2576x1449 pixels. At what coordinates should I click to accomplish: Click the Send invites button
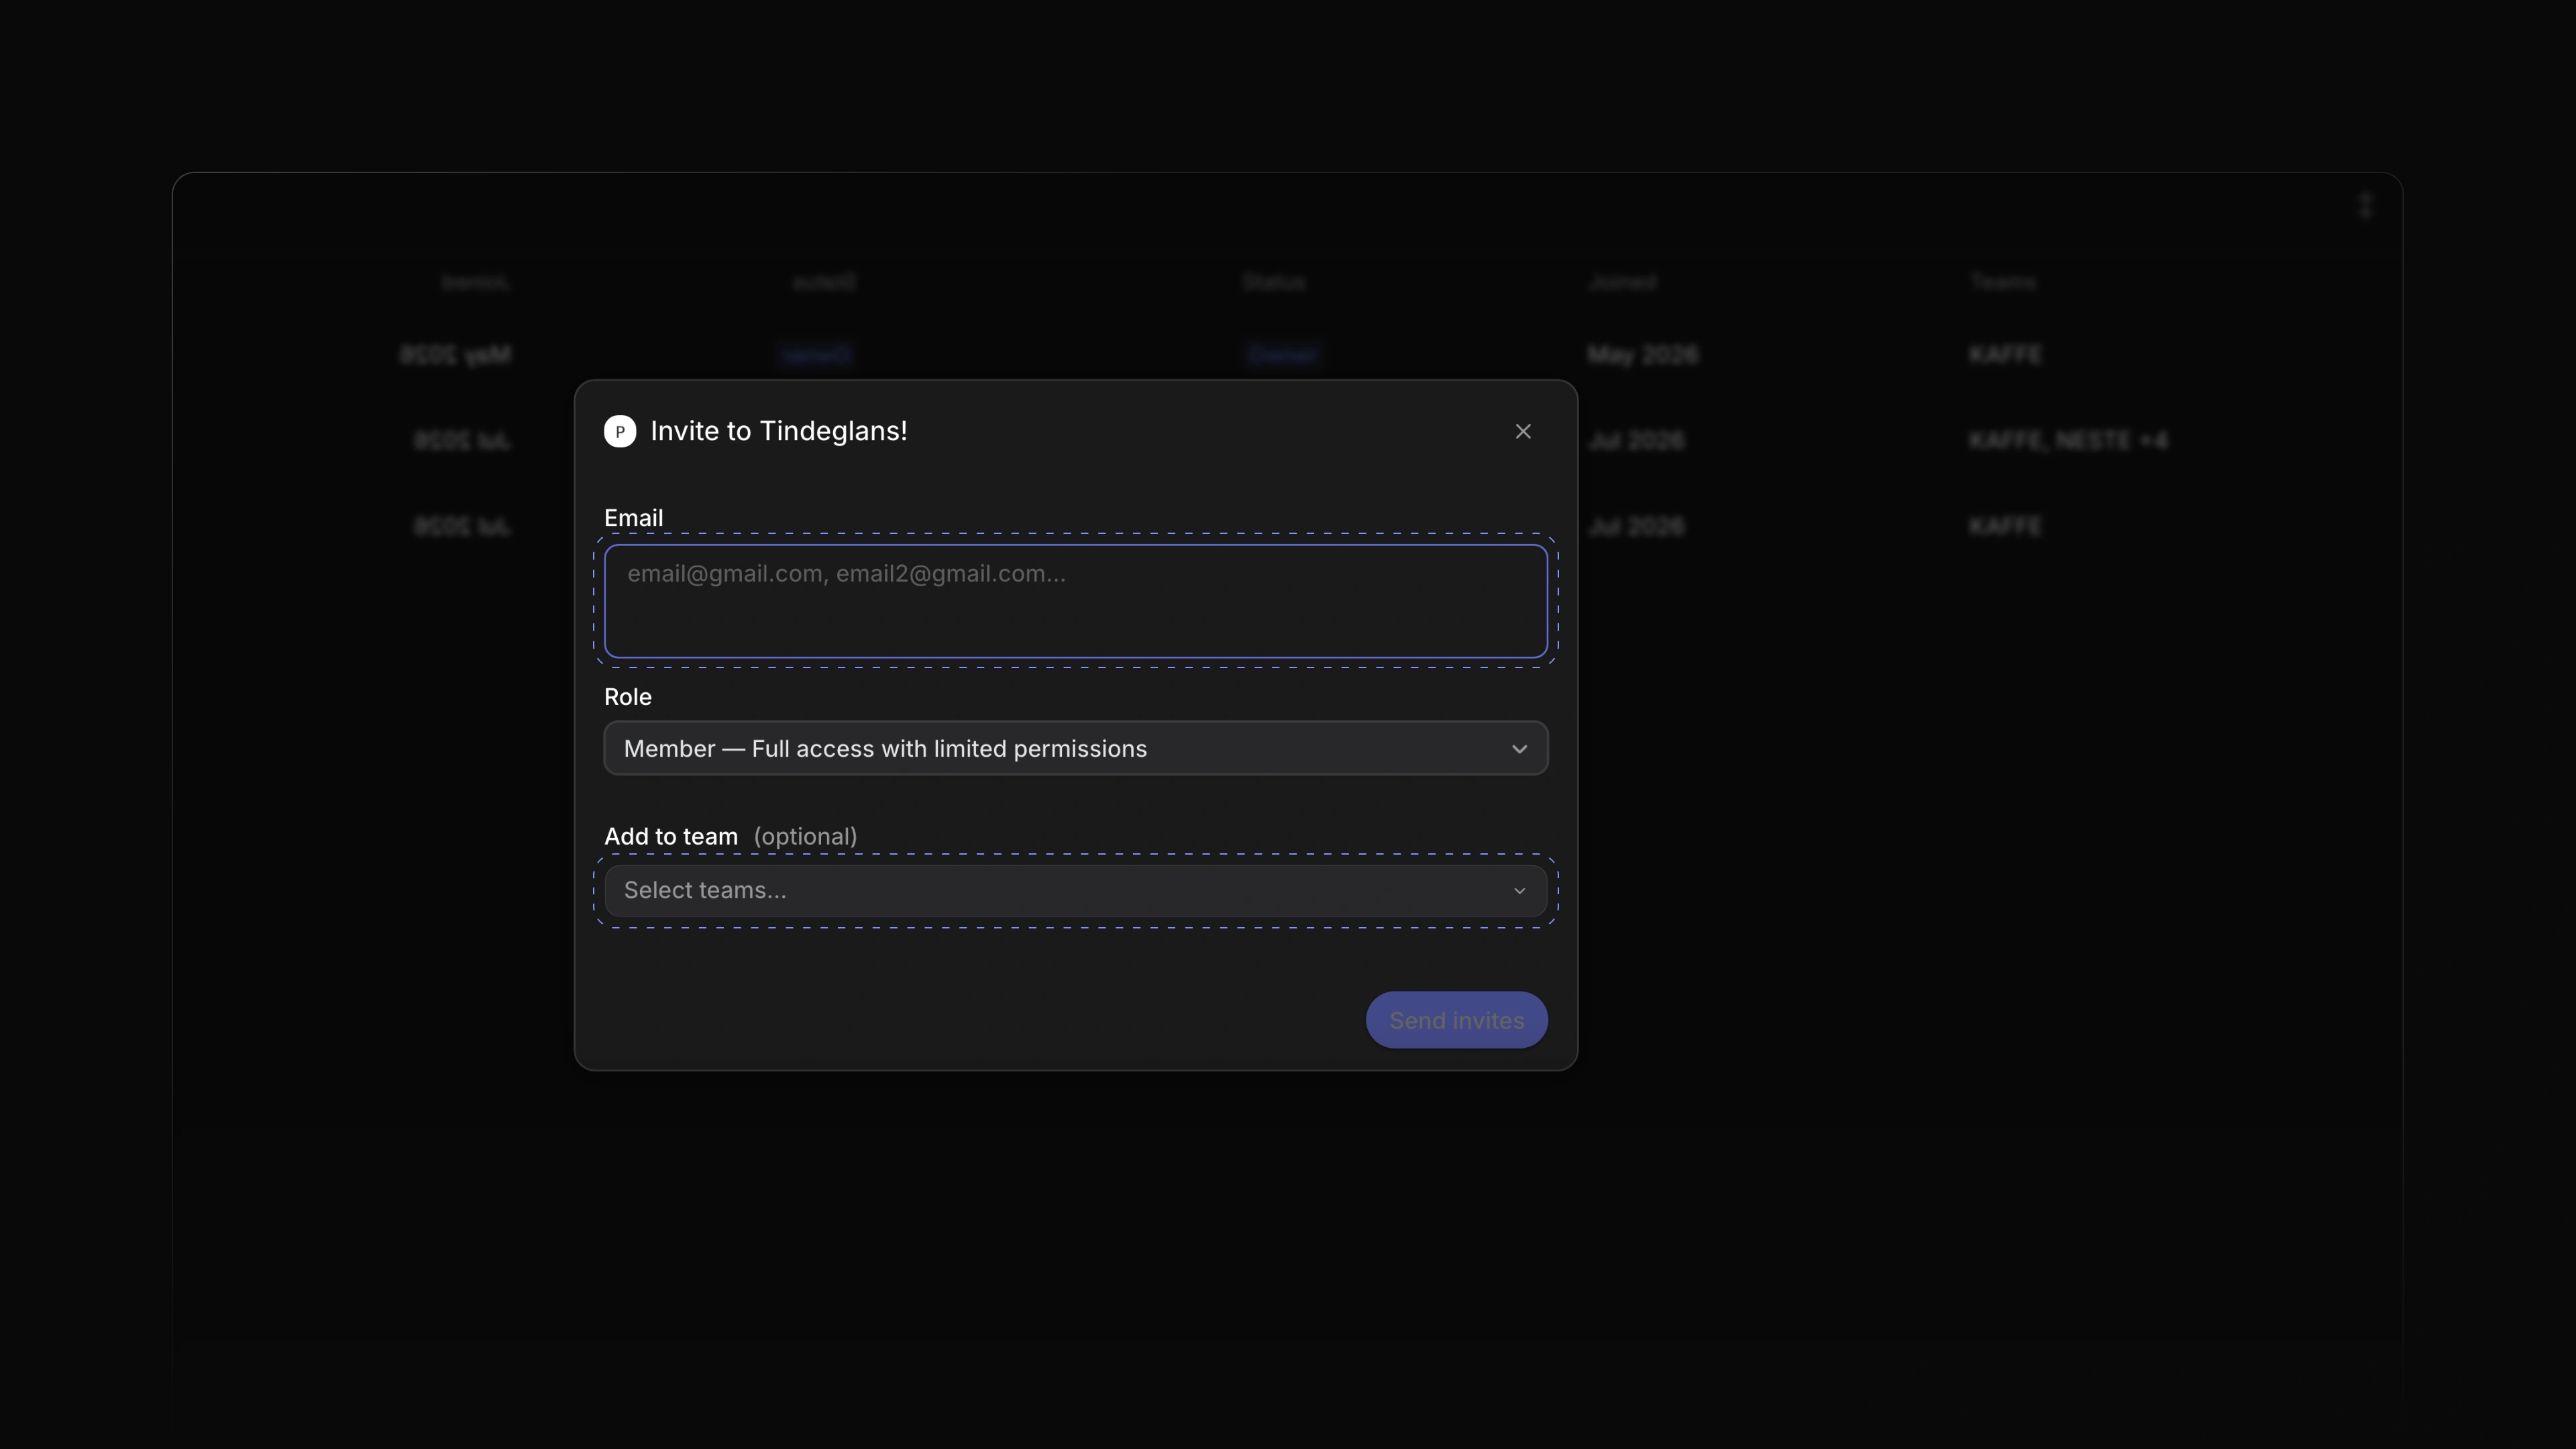coord(1457,1020)
